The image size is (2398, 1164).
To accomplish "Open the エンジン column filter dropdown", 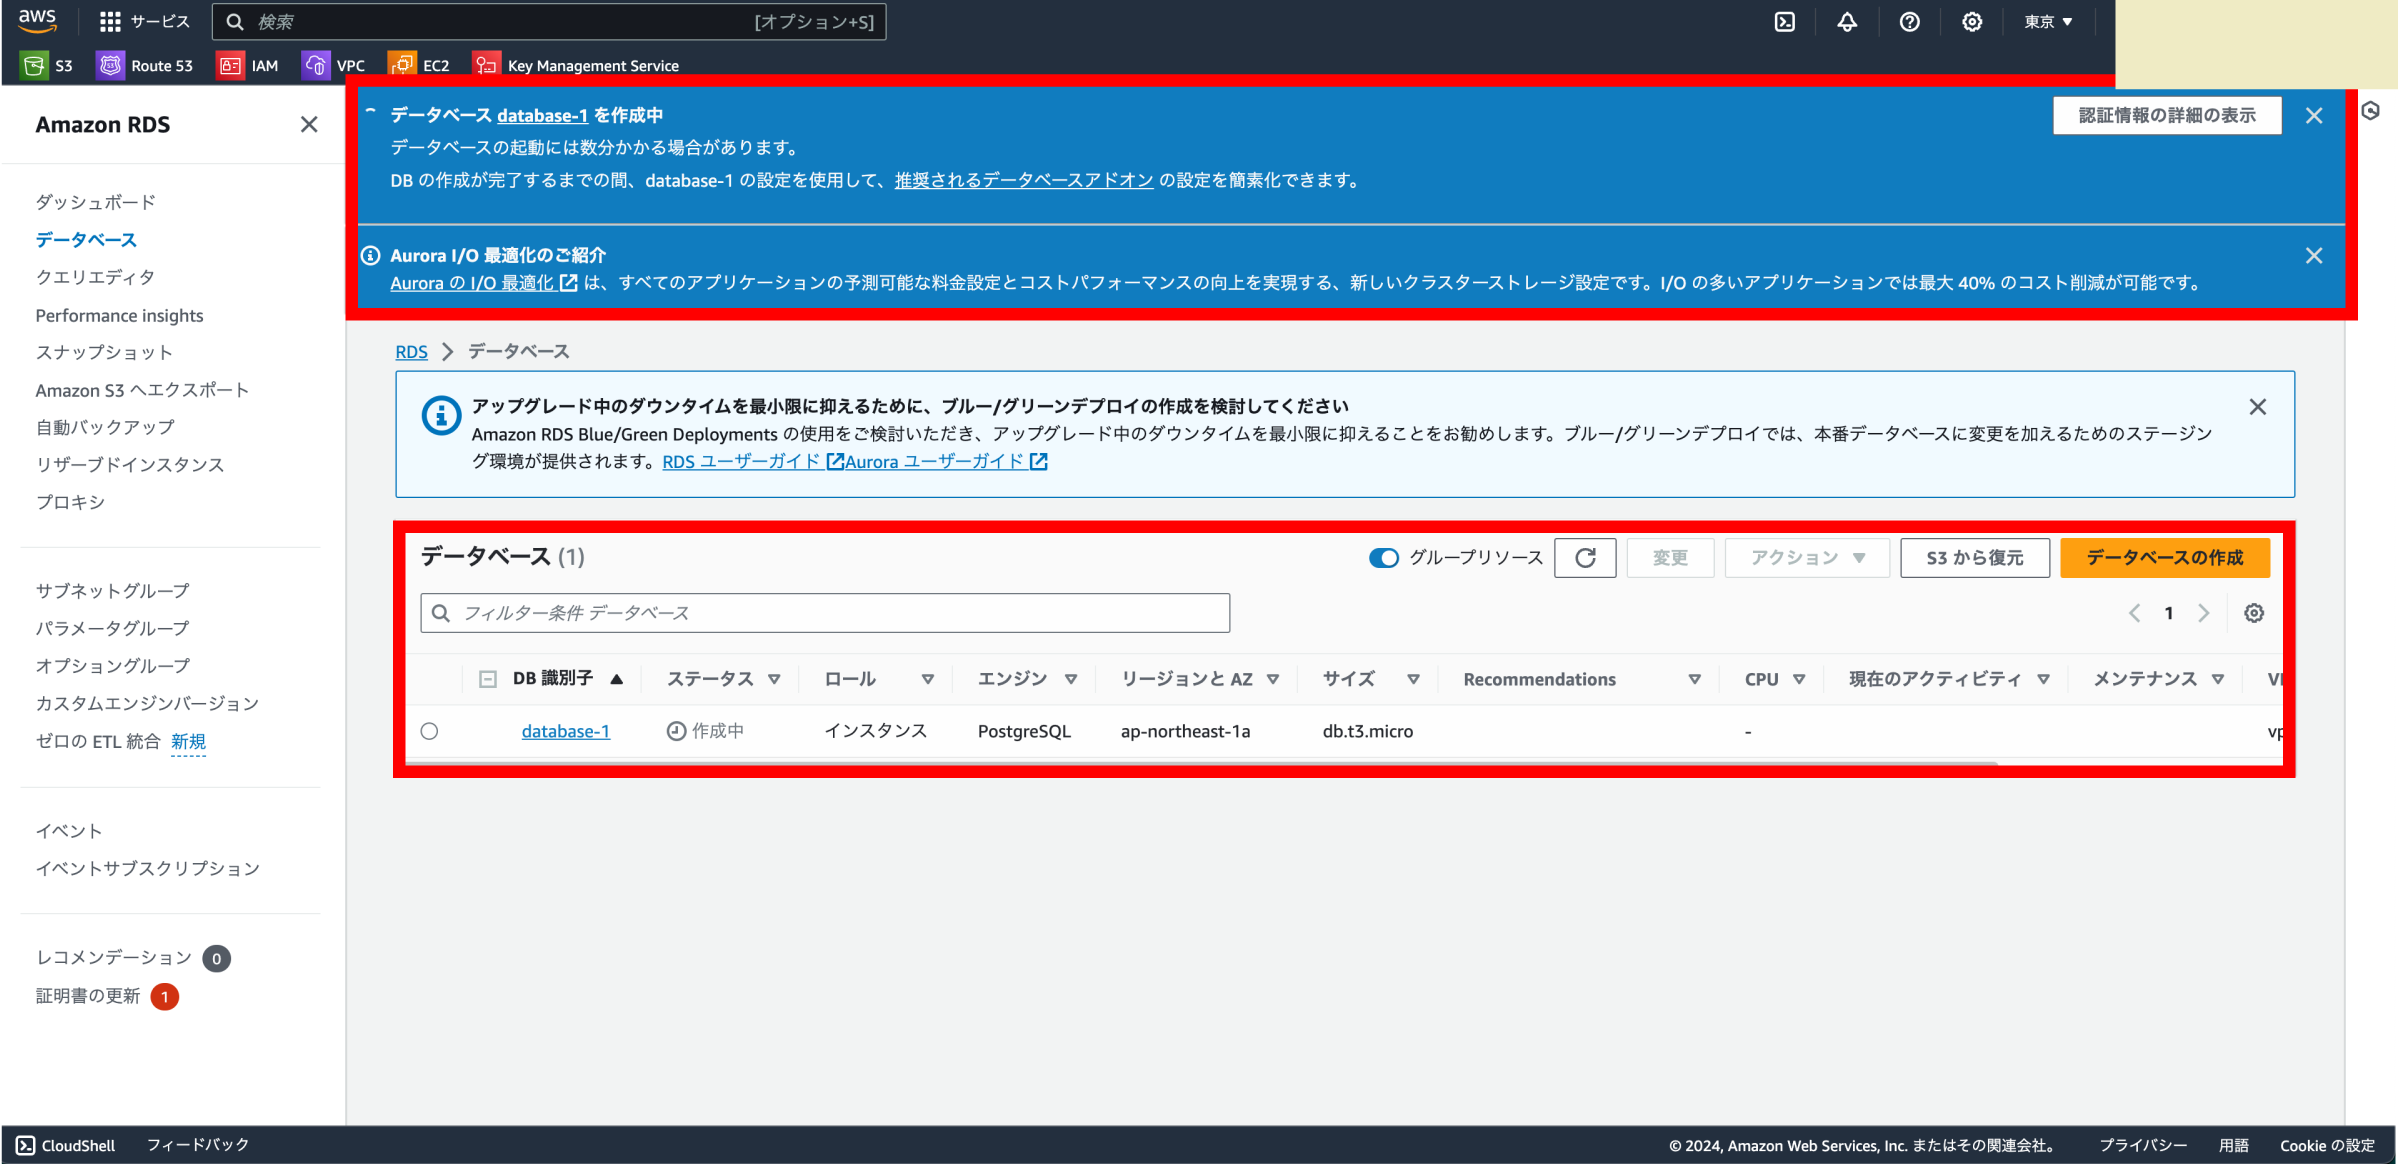I will coord(1070,678).
